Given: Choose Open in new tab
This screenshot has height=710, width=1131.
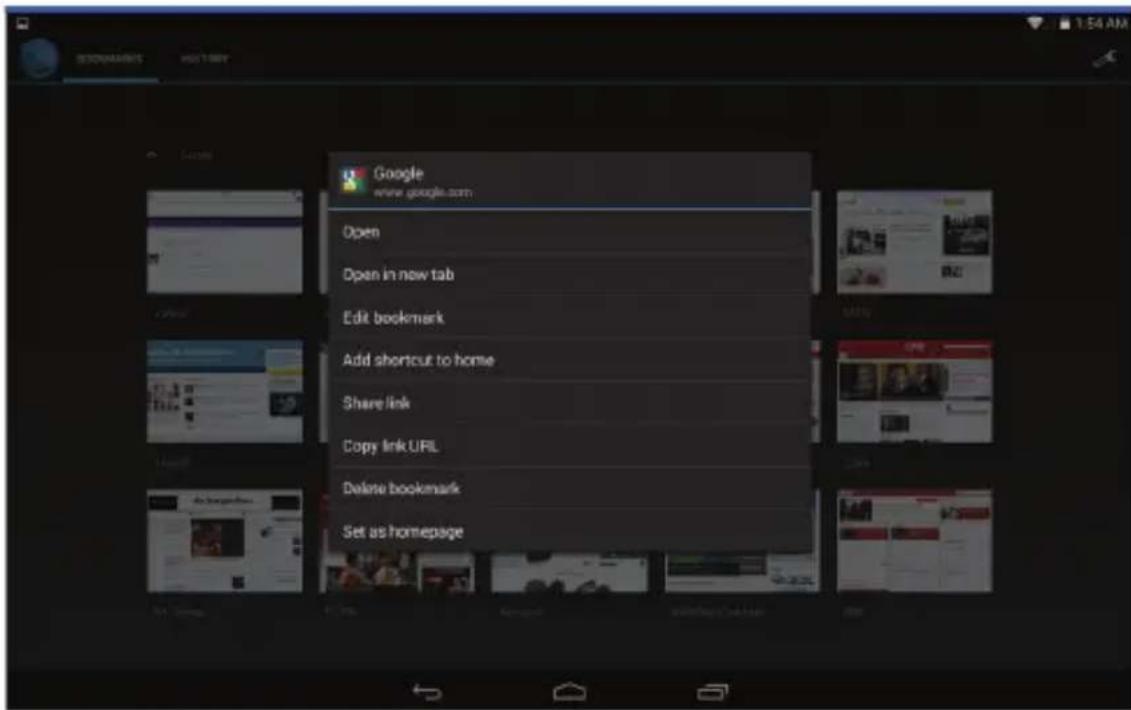Looking at the screenshot, I should [570, 275].
